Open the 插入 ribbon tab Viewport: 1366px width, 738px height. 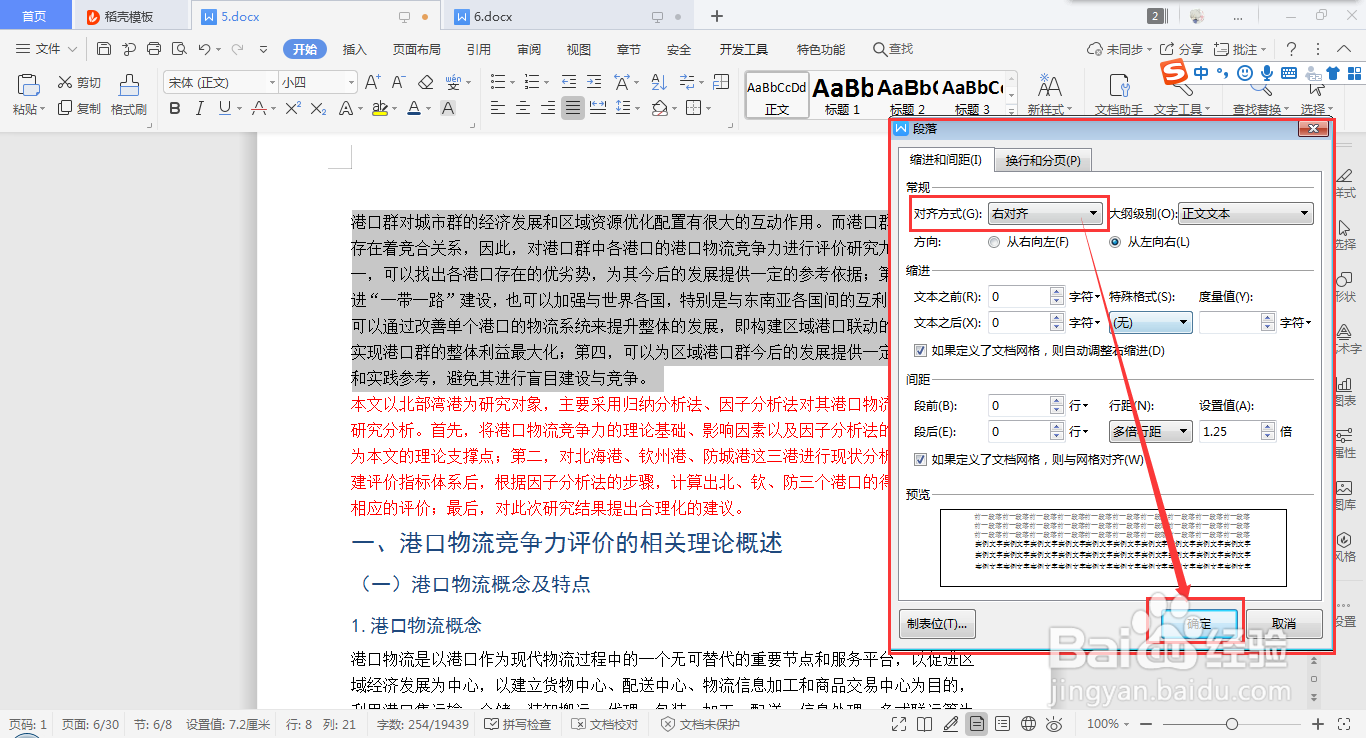point(355,48)
